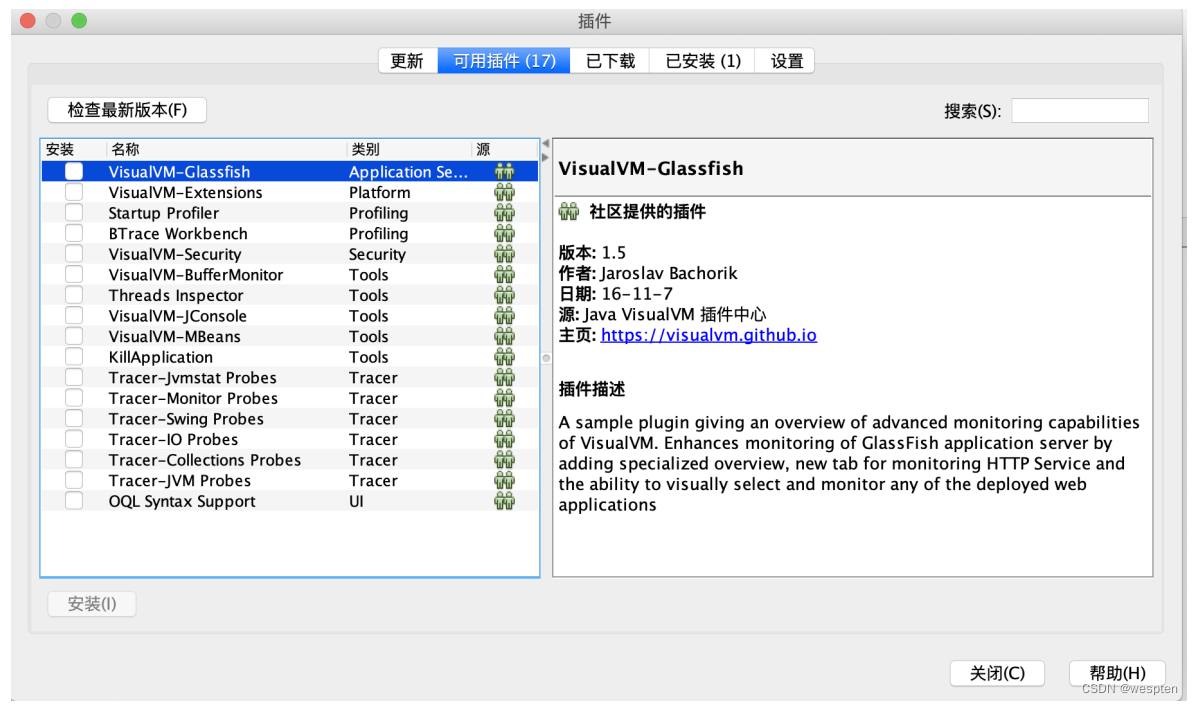The height and width of the screenshot is (705, 1193).
Task: Select the Tracer-IO Probes row name
Action: (173, 439)
